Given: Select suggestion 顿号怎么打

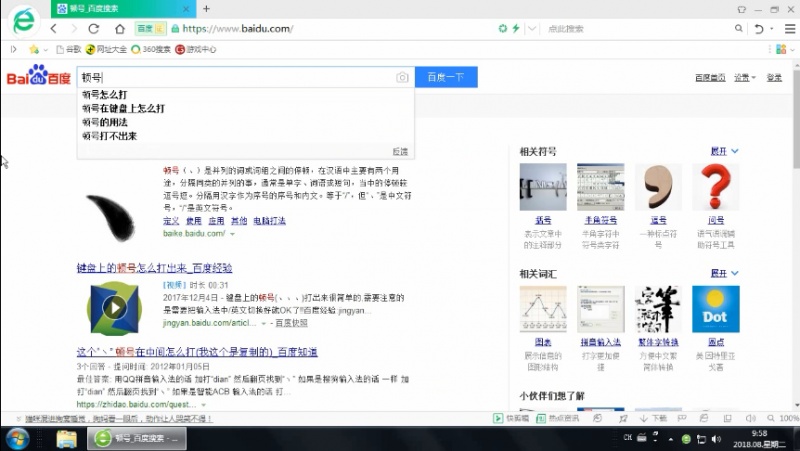Looking at the screenshot, I should coord(105,95).
